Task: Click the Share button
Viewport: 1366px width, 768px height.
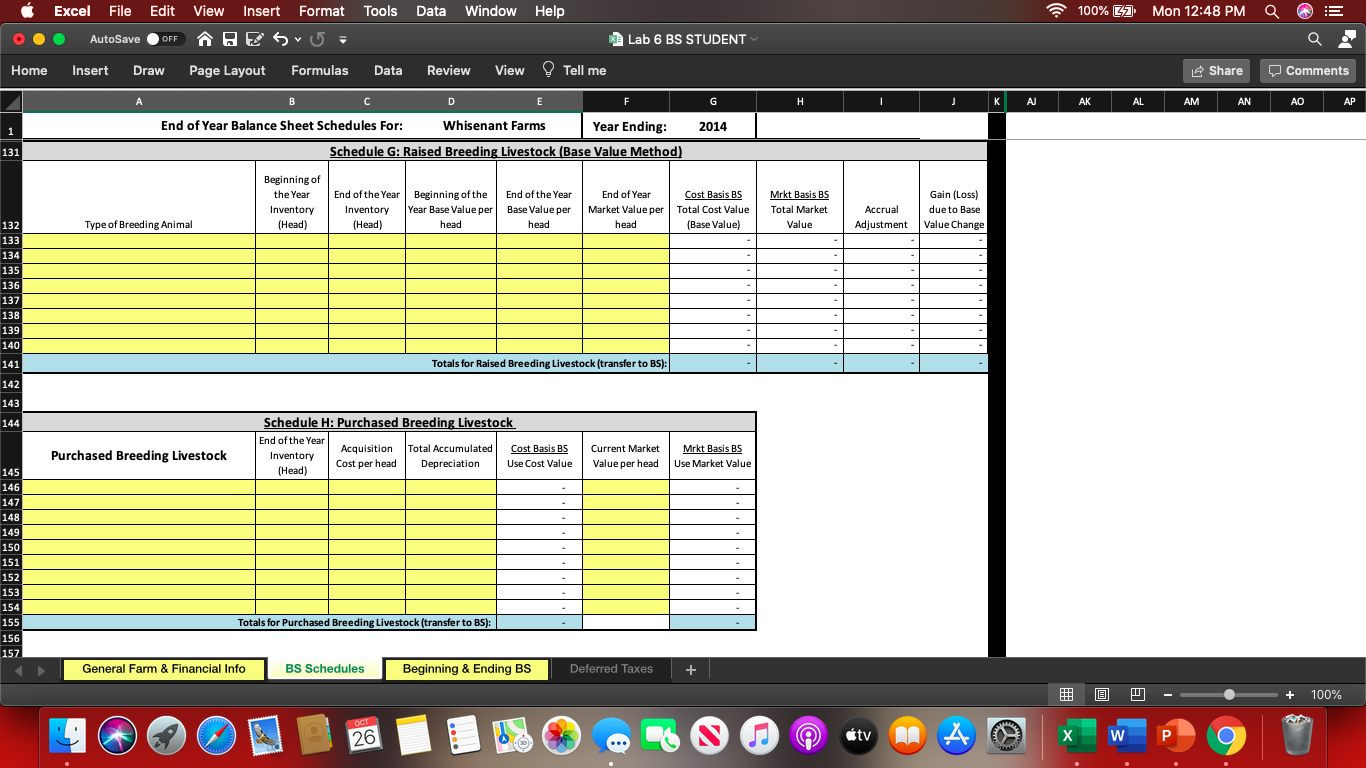Action: (x=1216, y=70)
